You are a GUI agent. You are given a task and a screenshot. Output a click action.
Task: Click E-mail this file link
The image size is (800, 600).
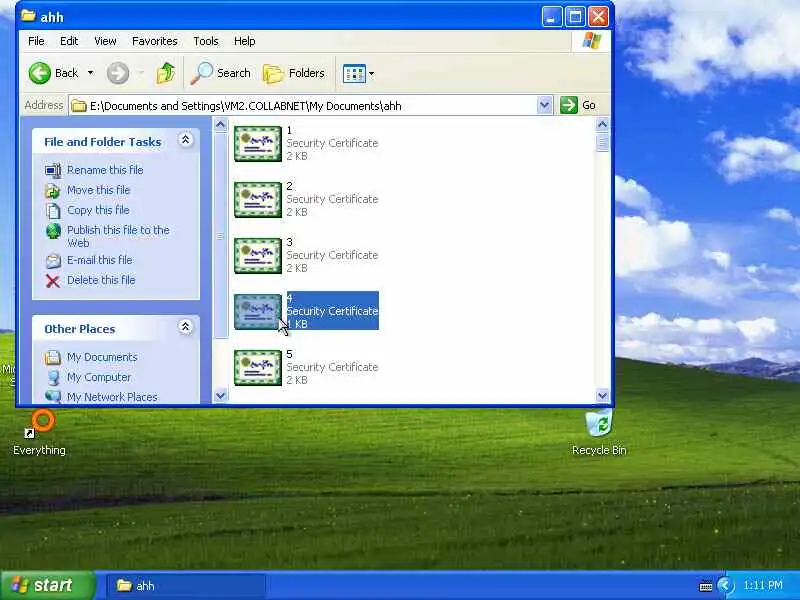point(99,260)
